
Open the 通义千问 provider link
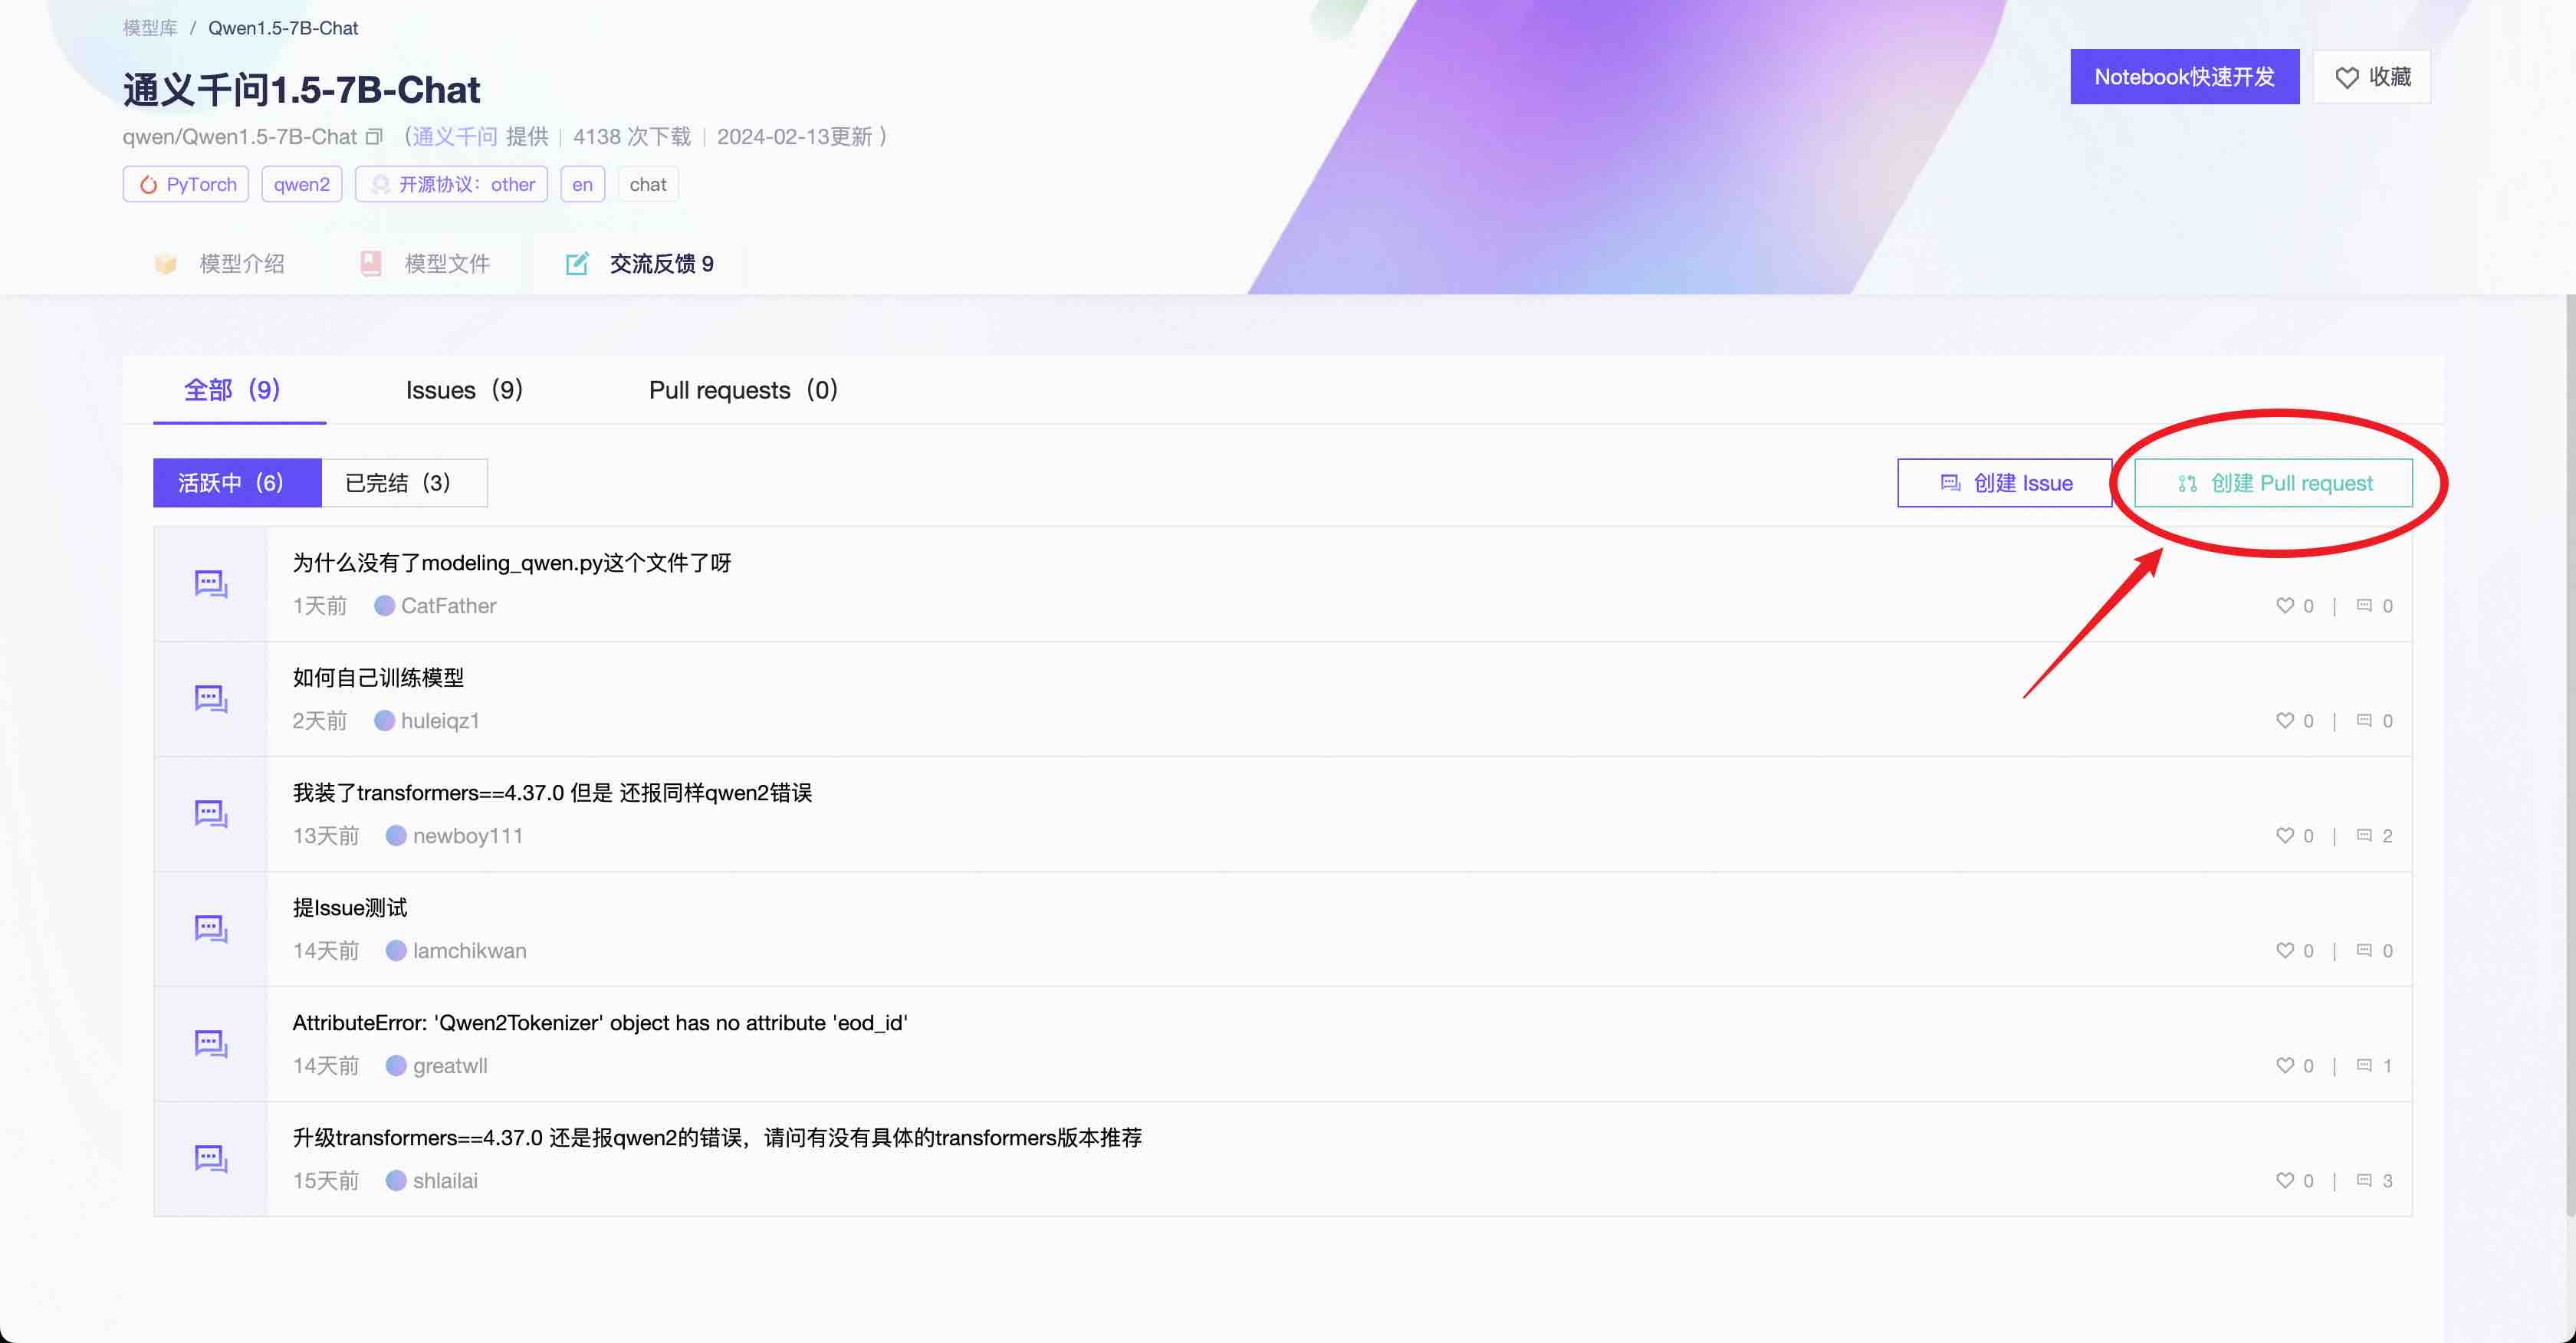[x=455, y=136]
